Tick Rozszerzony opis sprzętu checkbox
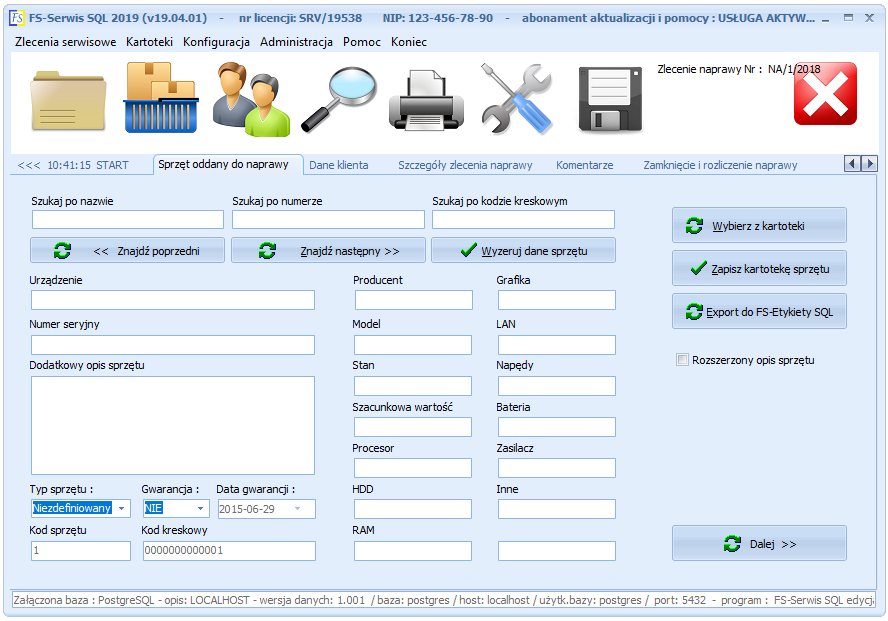 click(x=682, y=359)
